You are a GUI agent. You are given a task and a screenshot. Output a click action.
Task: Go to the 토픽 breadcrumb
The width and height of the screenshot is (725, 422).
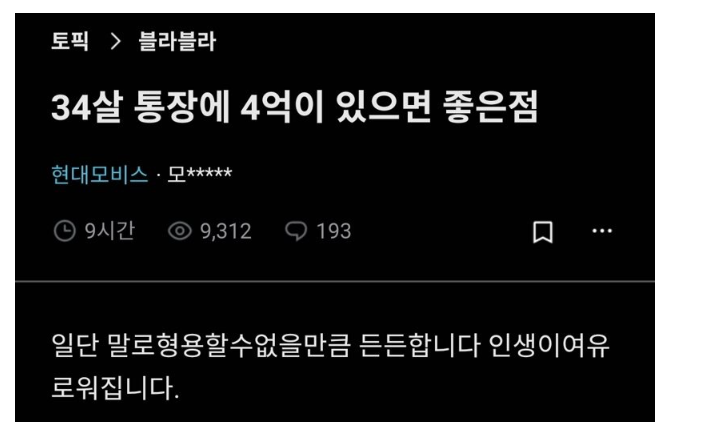70,41
